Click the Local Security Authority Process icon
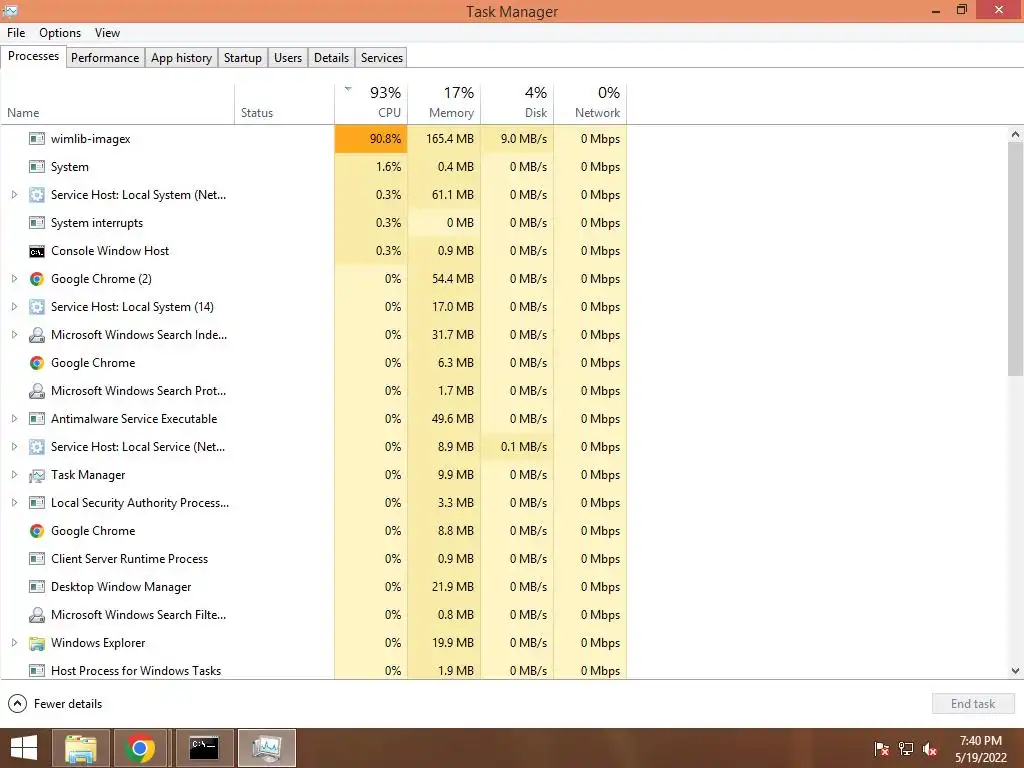 coord(37,503)
